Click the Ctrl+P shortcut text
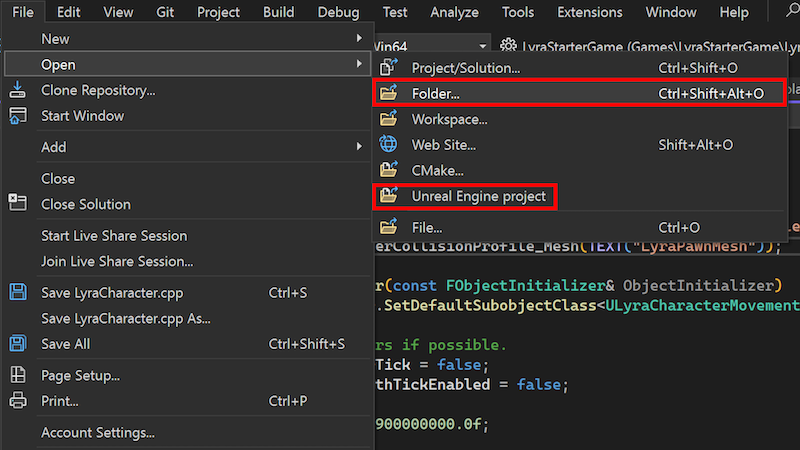 288,401
